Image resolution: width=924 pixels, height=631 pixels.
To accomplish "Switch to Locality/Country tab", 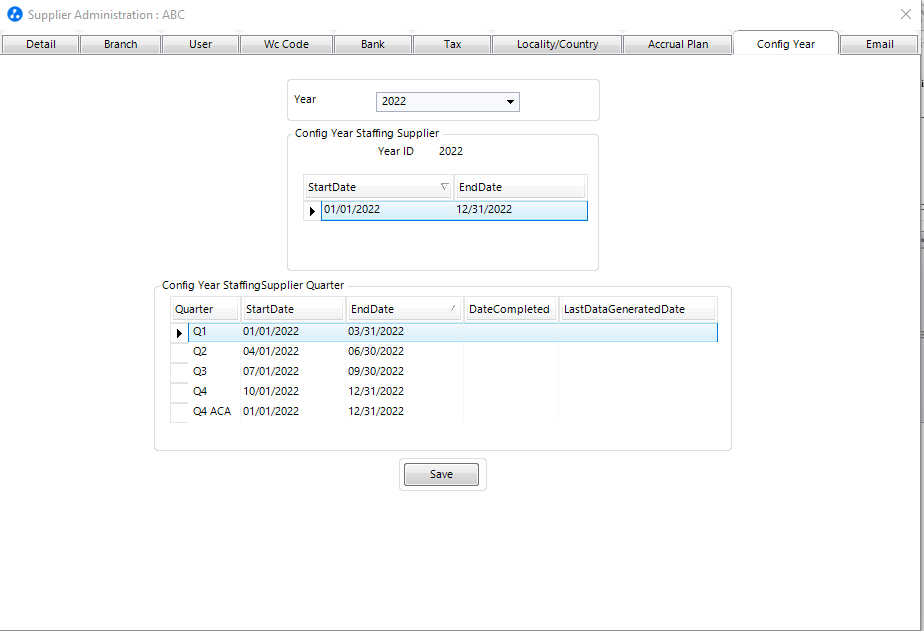I will click(x=557, y=44).
